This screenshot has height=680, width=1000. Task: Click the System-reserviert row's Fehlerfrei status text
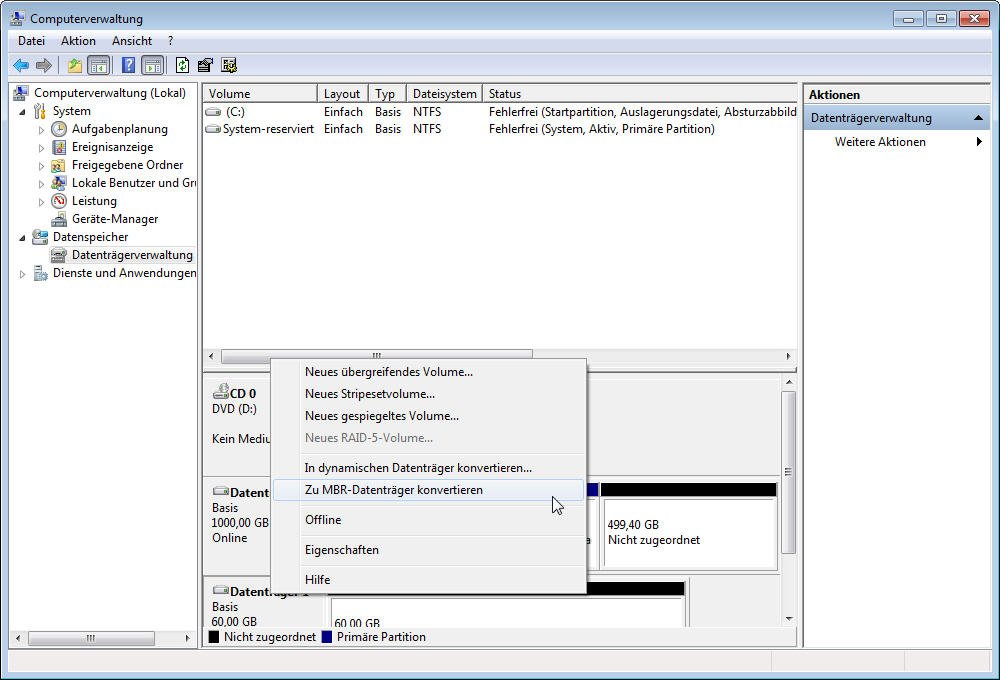coord(601,129)
